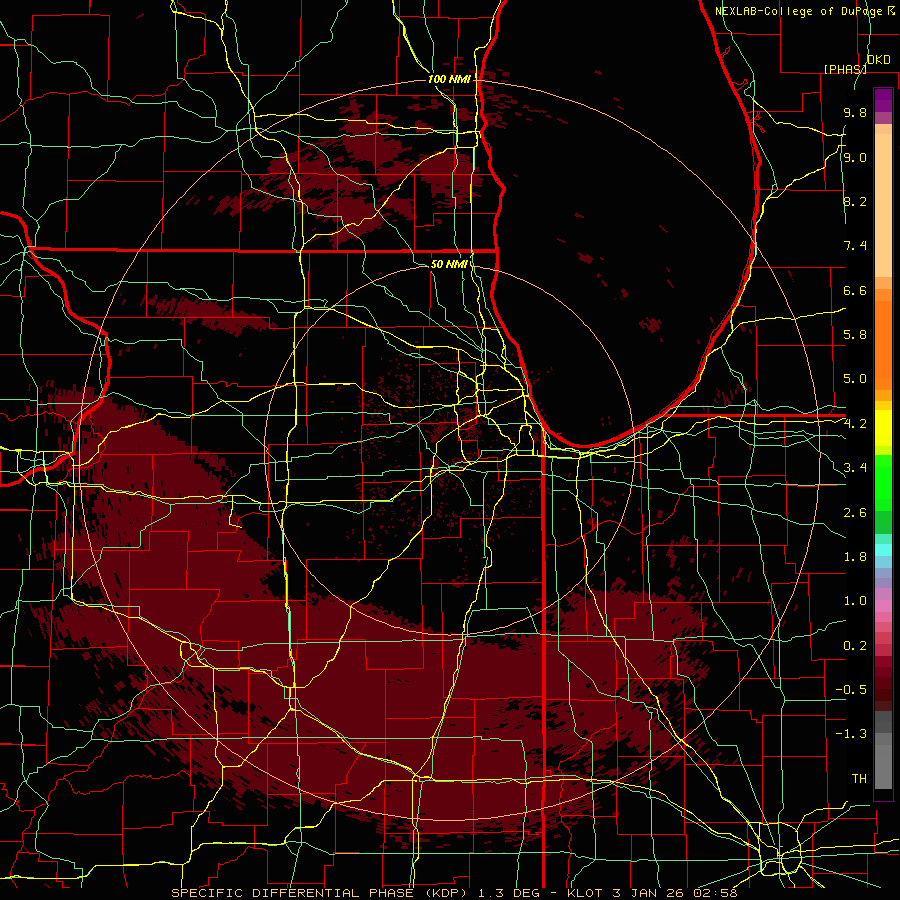
Task: Pick the large peach color bar segment
Action: pos(883,206)
